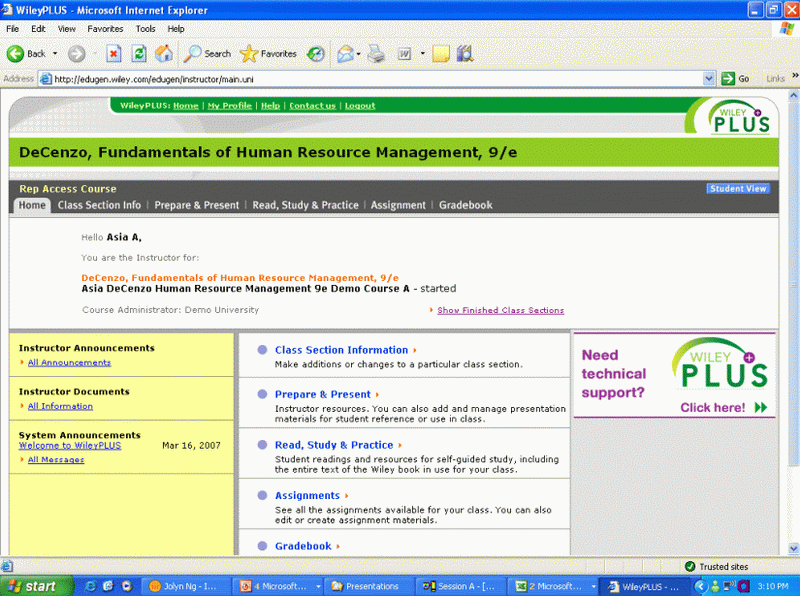Open All Messages link
The image size is (800, 596).
[x=56, y=460]
